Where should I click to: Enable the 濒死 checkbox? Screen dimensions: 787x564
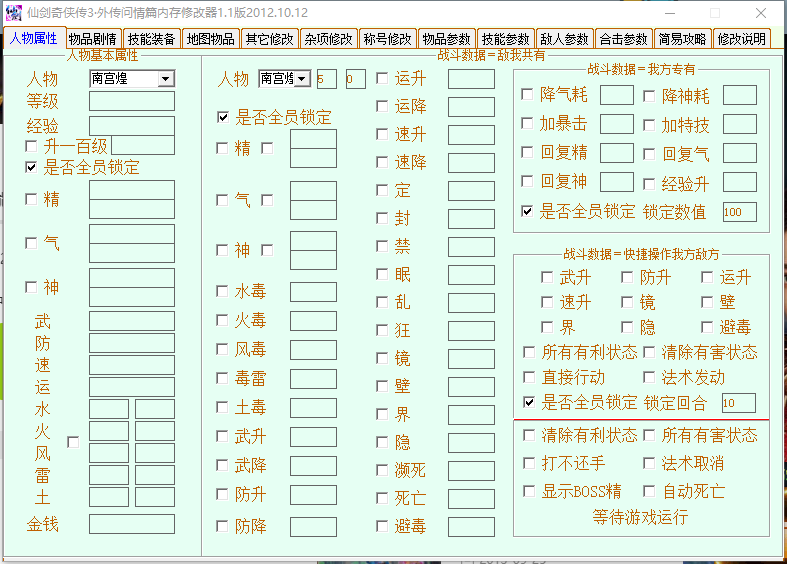click(x=382, y=470)
